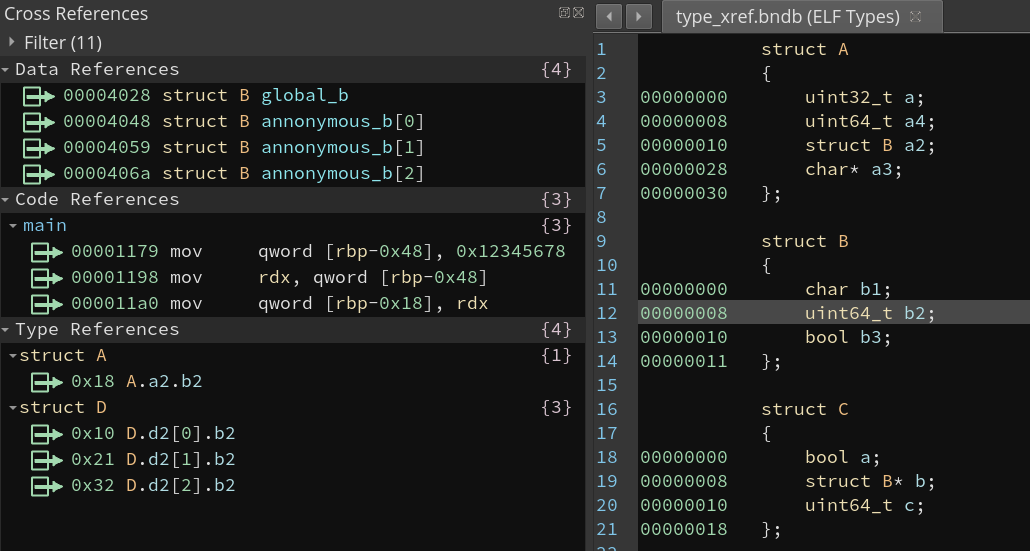Collapse the Code References section
The image size is (1030, 551).
[5, 200]
